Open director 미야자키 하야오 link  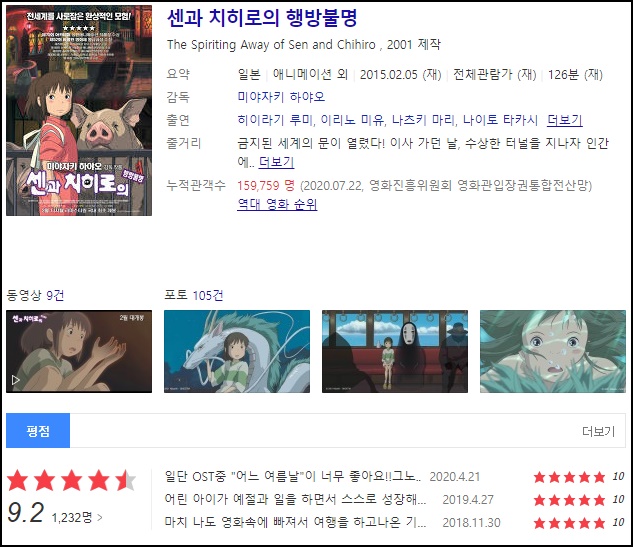point(281,97)
